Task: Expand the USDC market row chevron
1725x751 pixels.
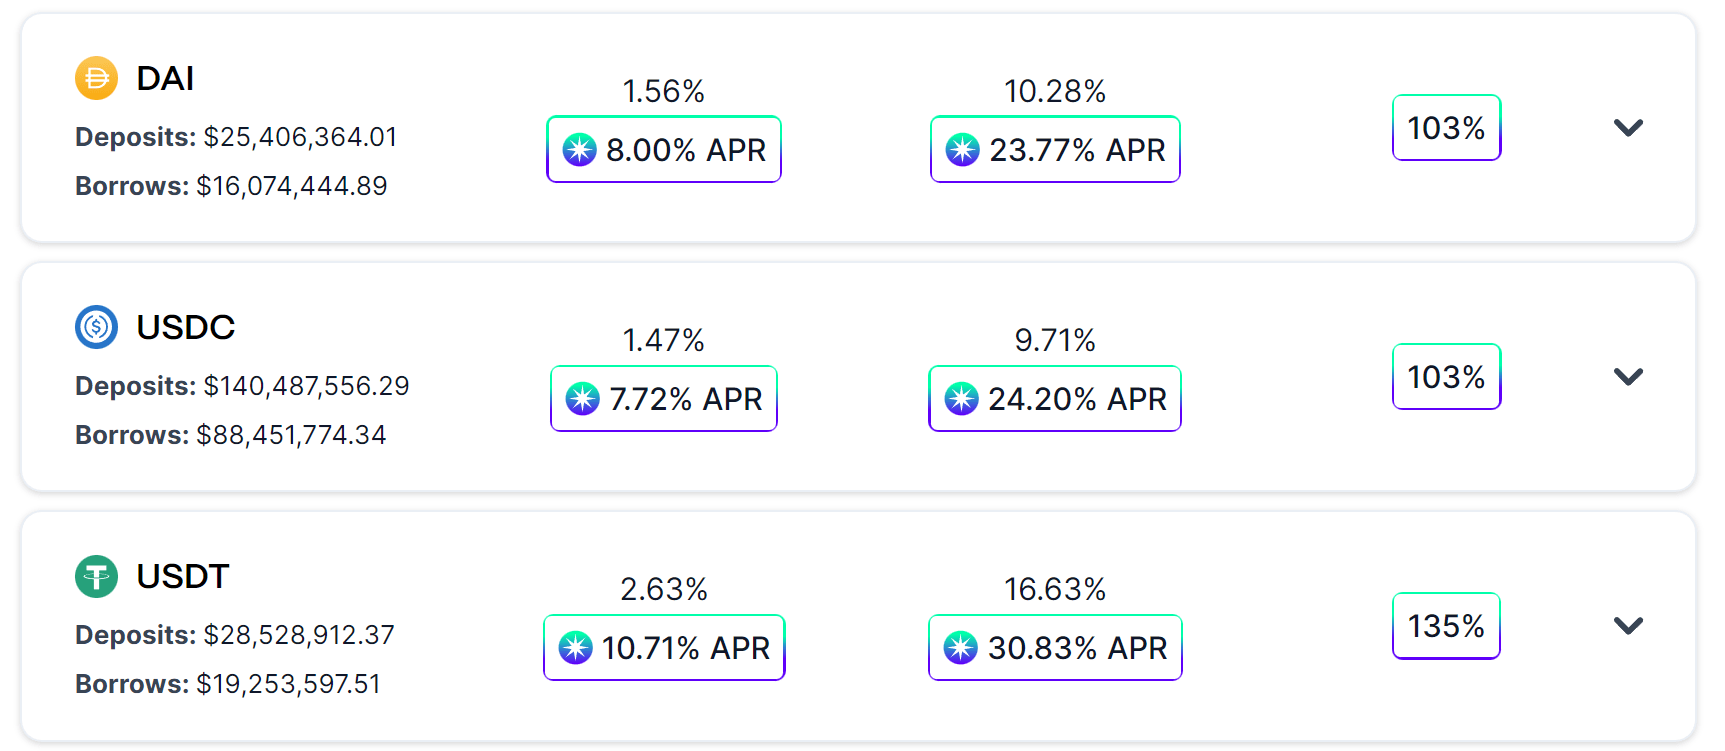Action: tap(1628, 377)
